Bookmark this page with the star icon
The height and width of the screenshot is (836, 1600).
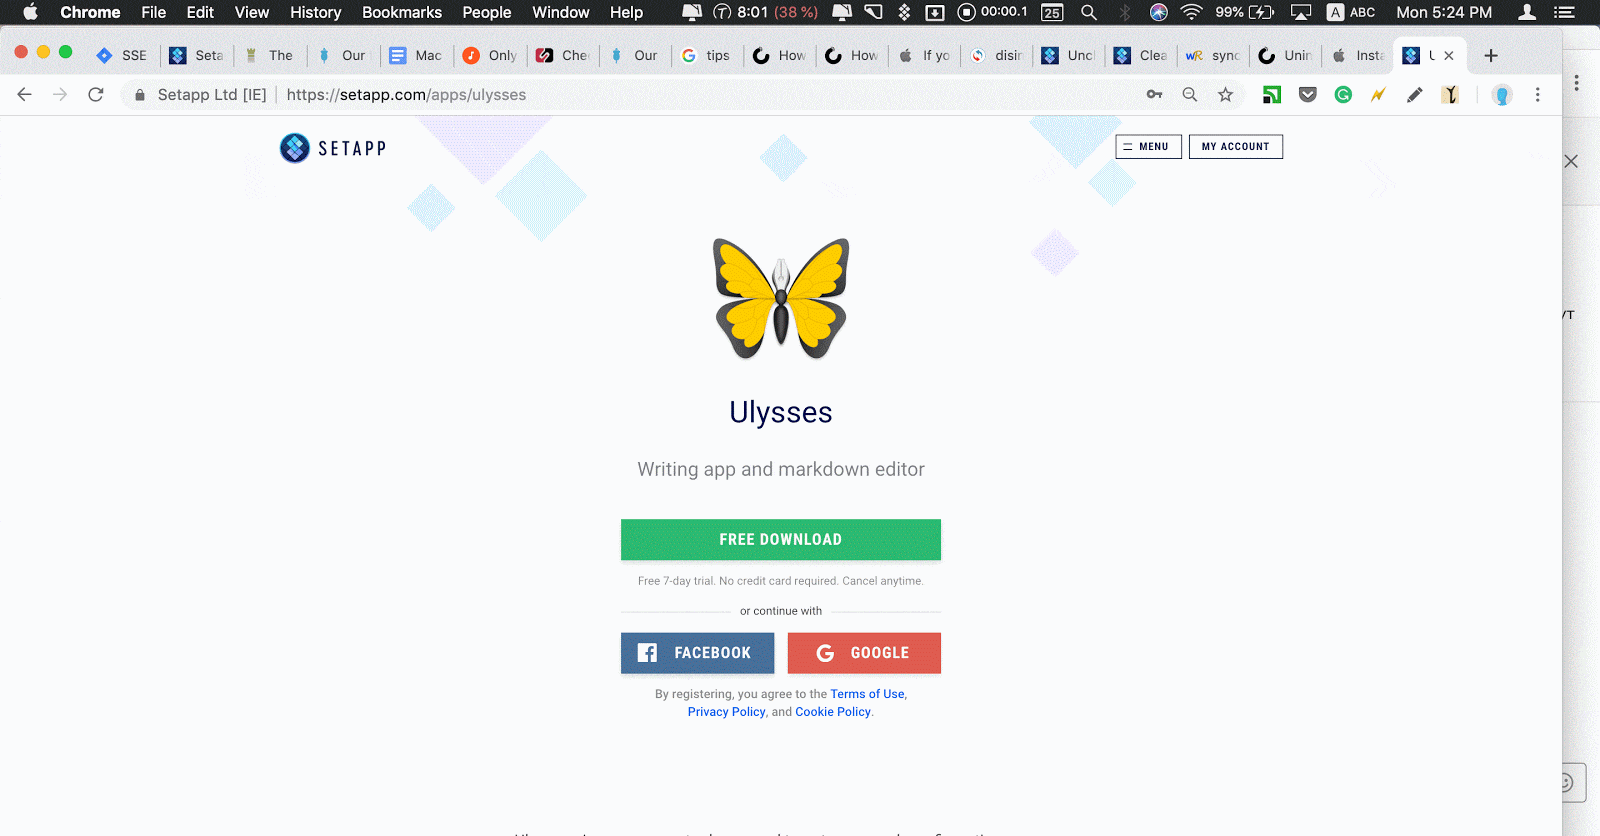[1226, 95]
